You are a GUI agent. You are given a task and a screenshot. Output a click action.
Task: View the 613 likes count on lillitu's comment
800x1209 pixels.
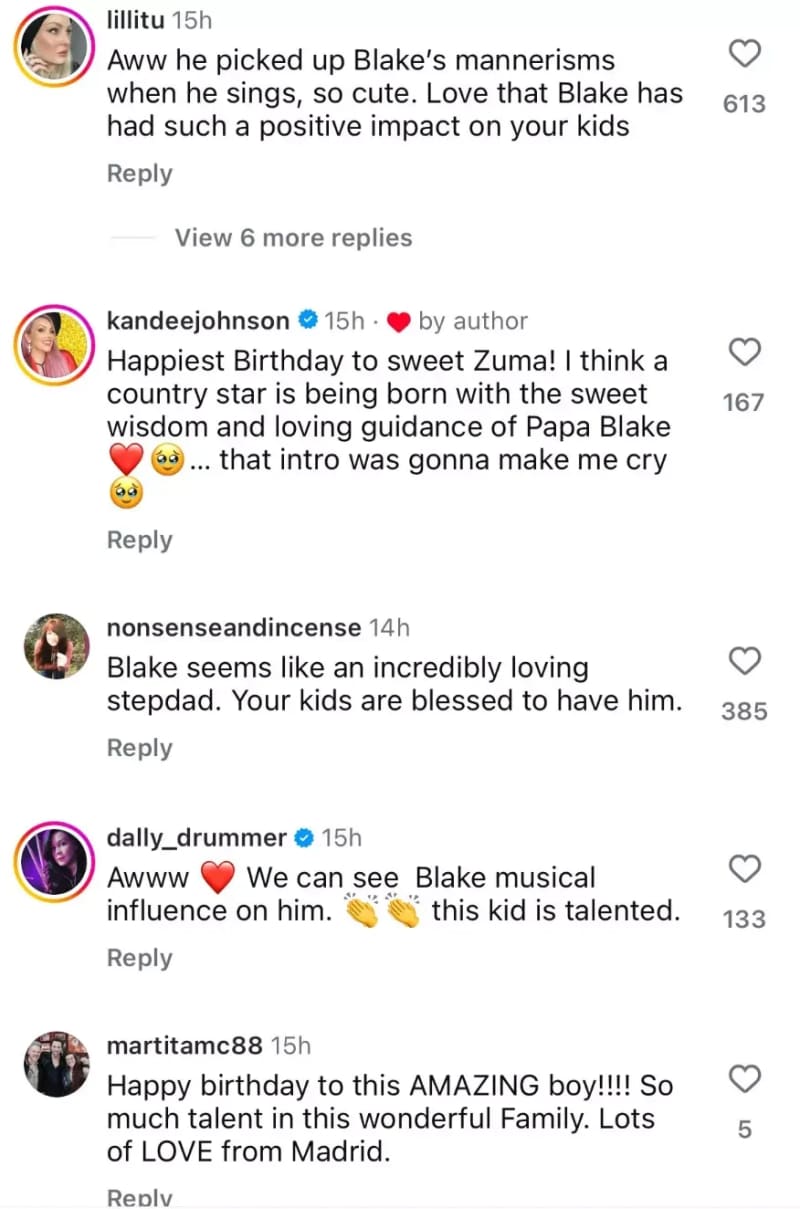click(x=744, y=104)
